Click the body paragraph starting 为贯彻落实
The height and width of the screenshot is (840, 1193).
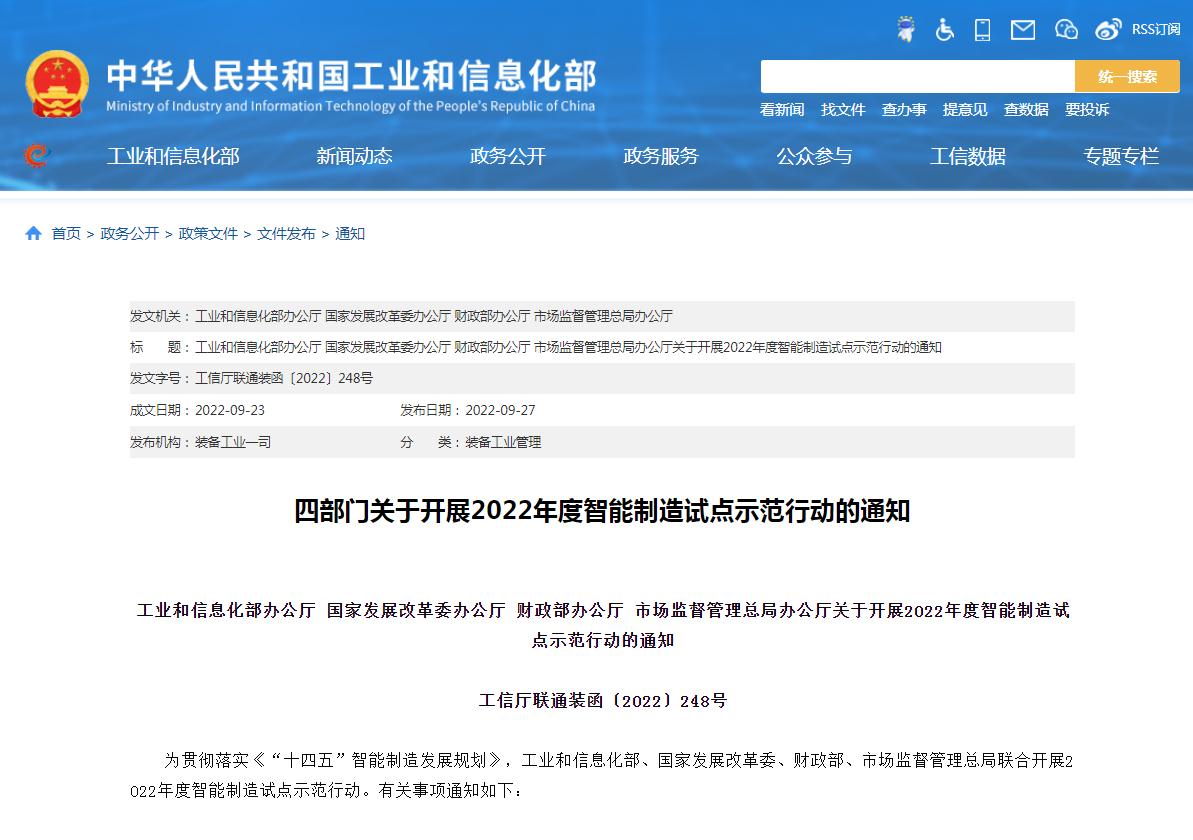pos(602,775)
